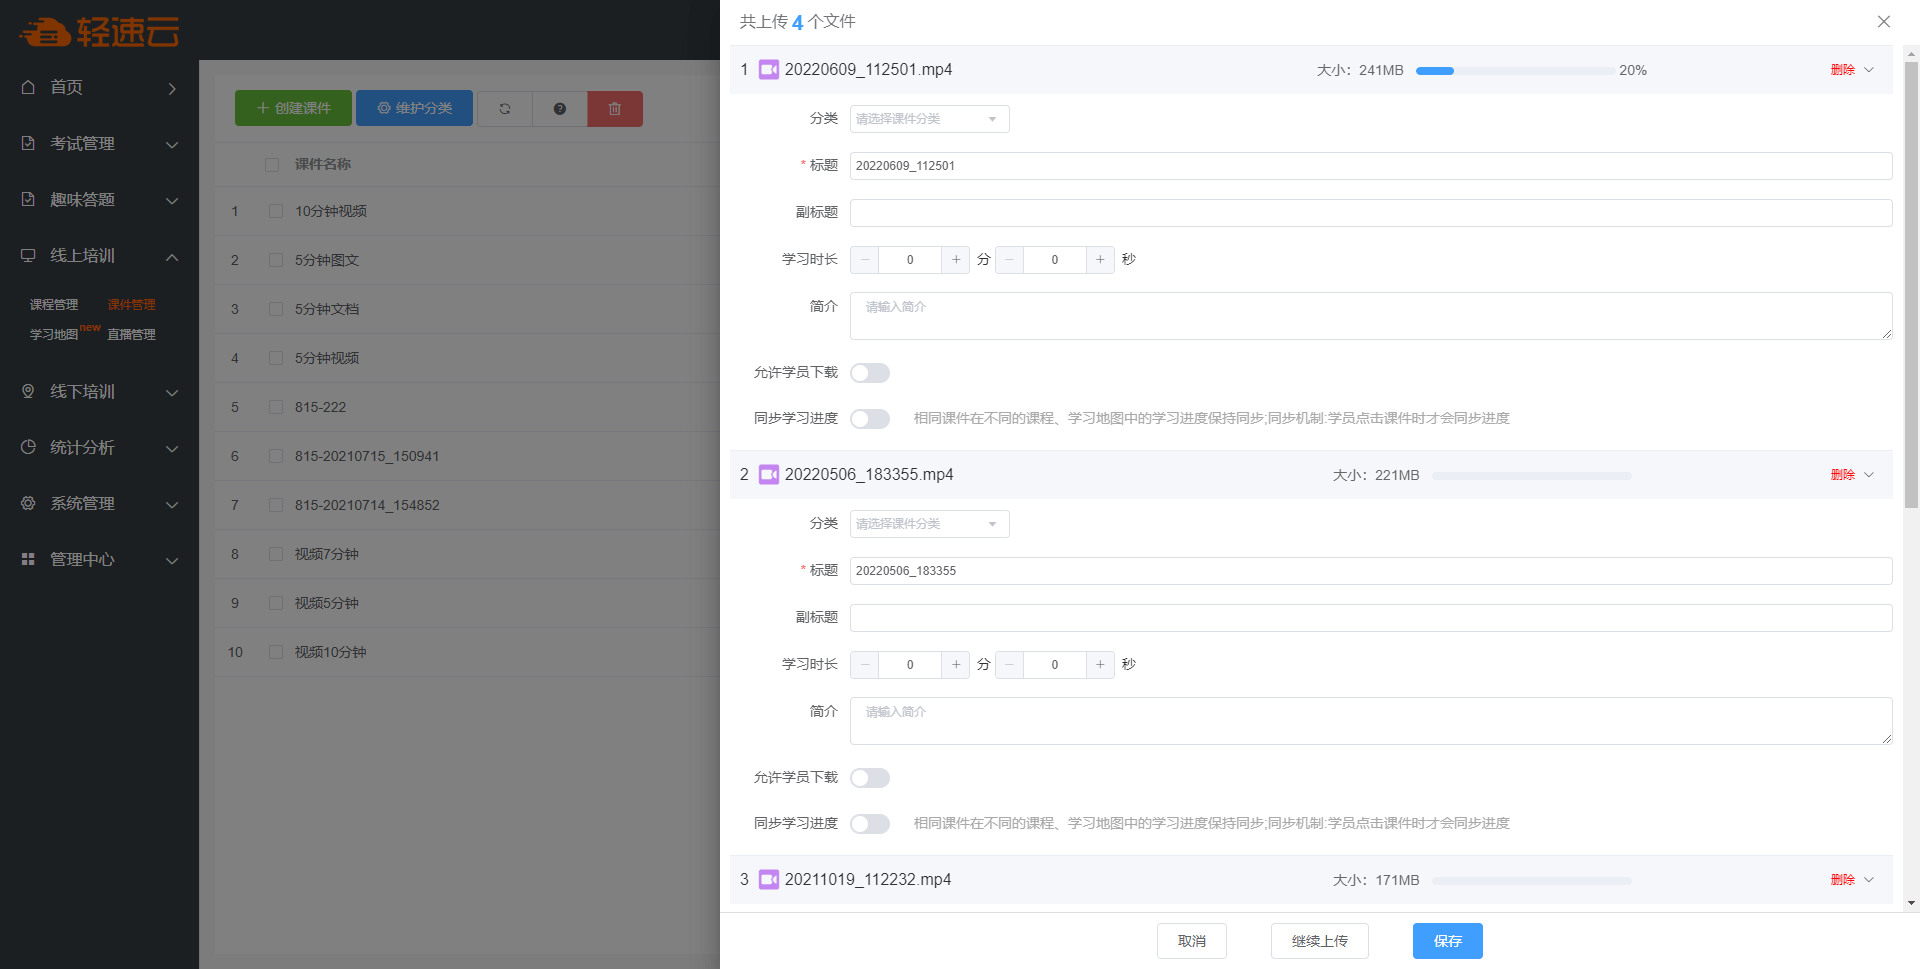1920x969 pixels.
Task: Click the red trash delete icon
Action: [x=615, y=109]
